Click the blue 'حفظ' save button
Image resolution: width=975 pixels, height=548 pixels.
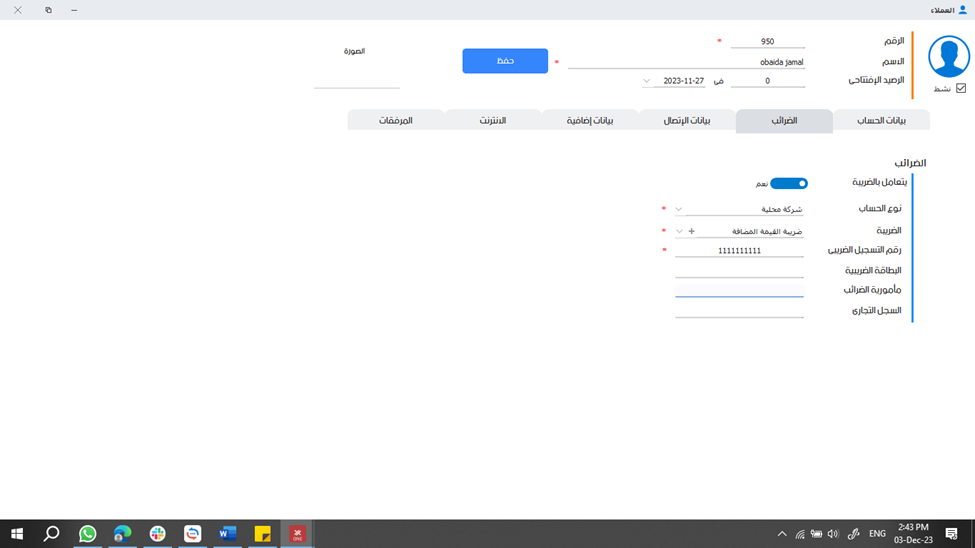coord(505,61)
